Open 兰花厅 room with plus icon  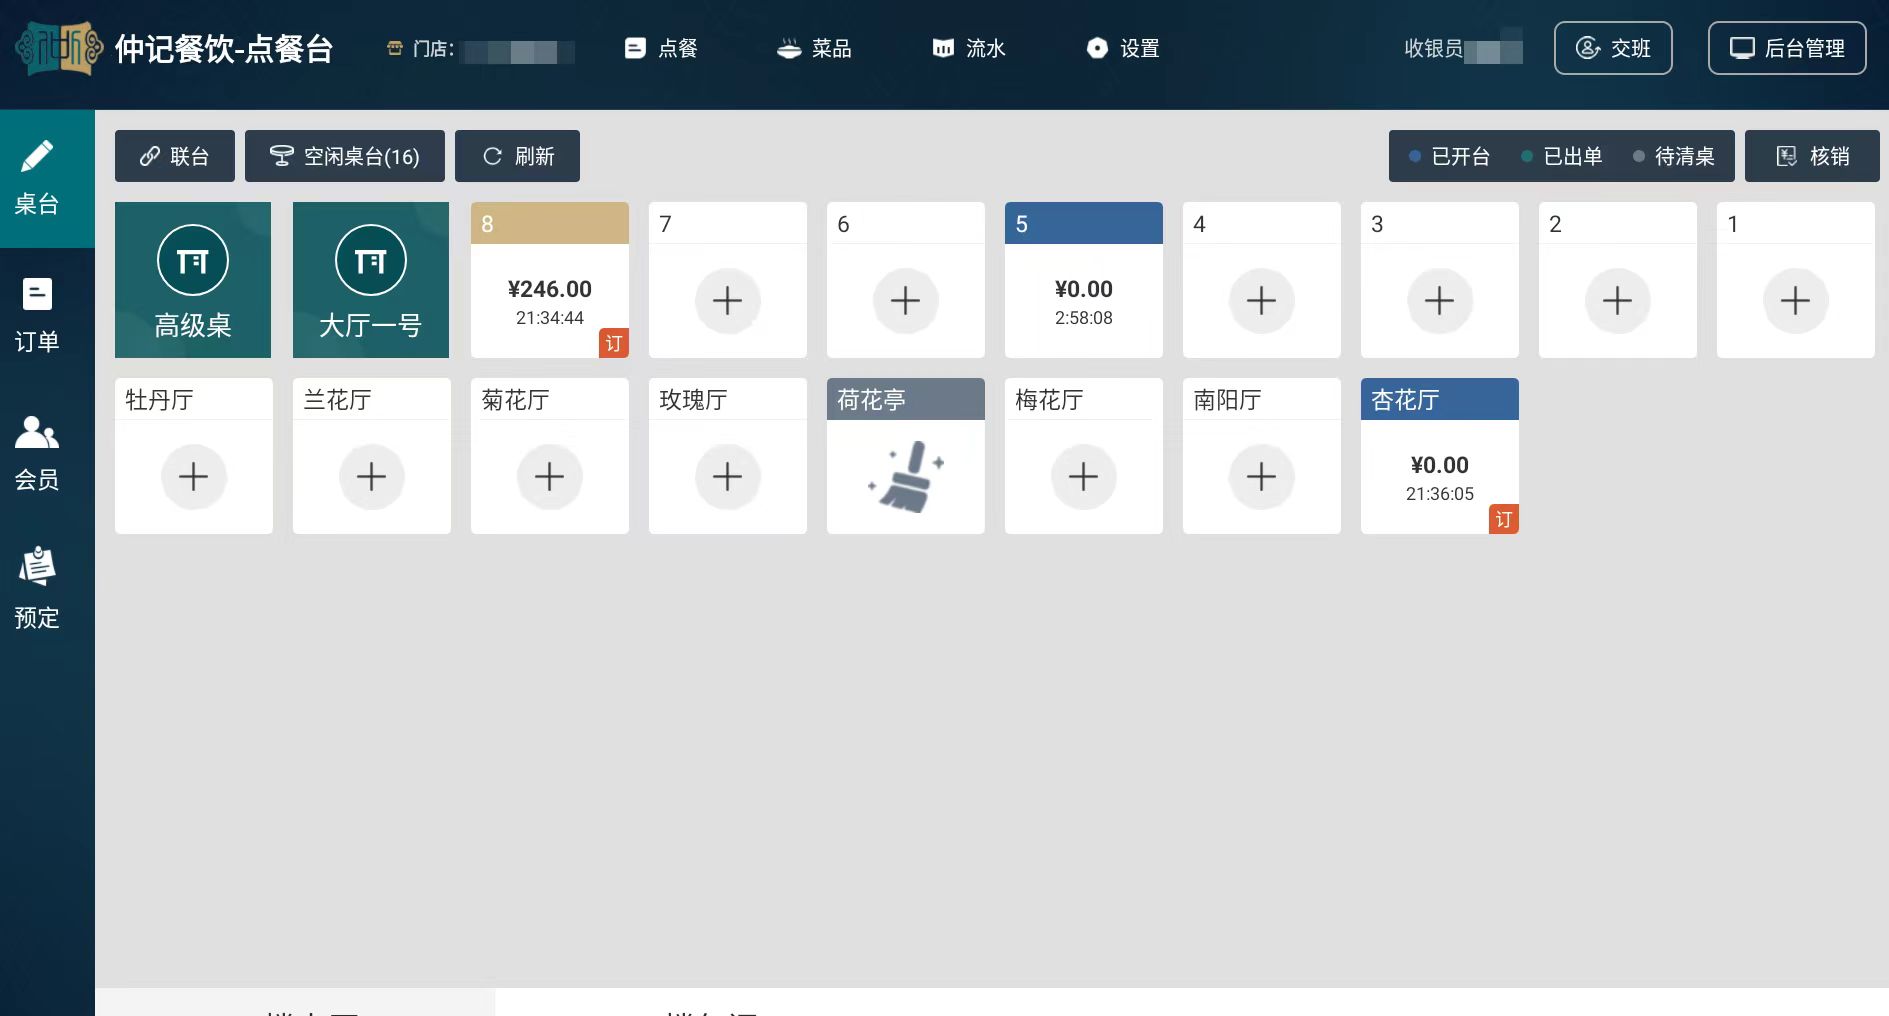tap(372, 456)
